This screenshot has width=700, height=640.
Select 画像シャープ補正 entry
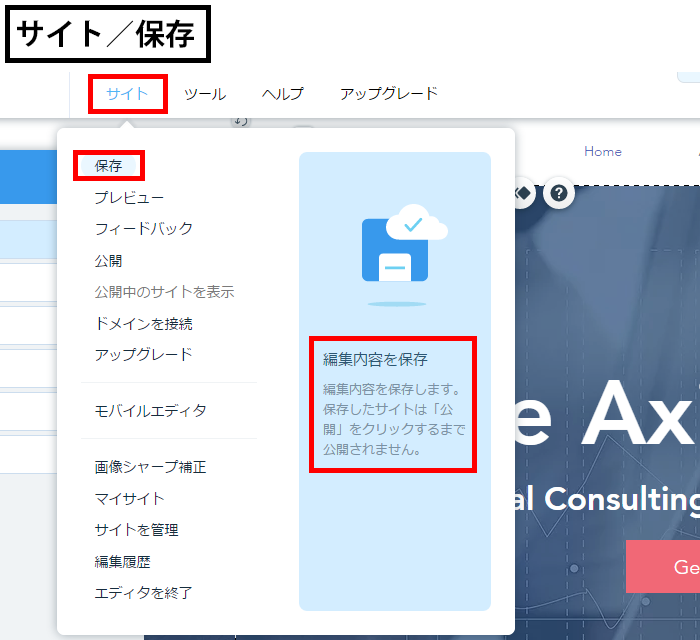click(x=150, y=467)
